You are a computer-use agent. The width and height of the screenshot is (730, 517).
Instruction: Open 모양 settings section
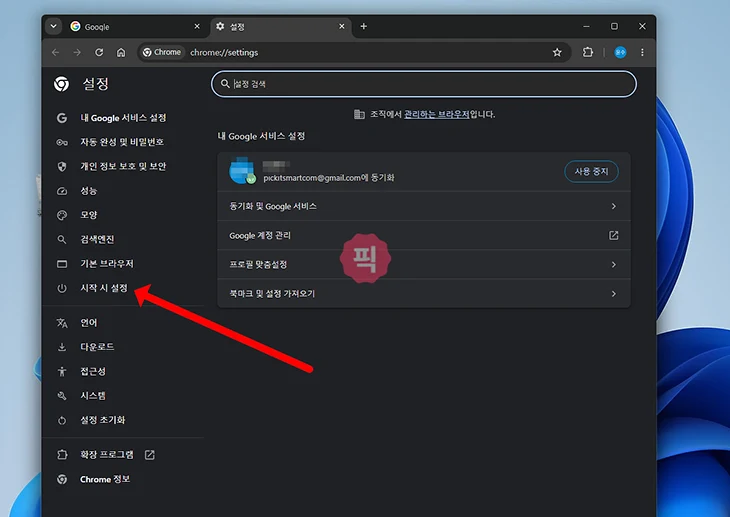coord(88,215)
